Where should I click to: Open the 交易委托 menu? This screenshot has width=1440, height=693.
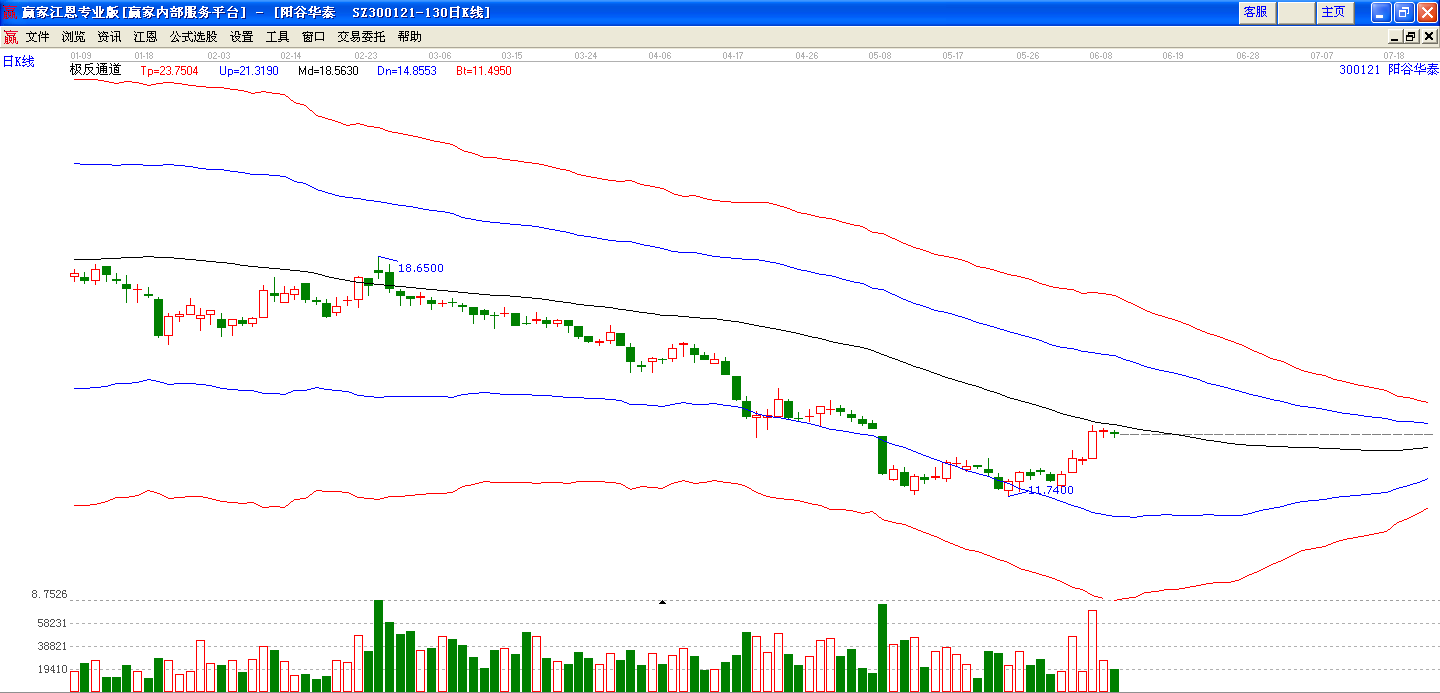[361, 37]
